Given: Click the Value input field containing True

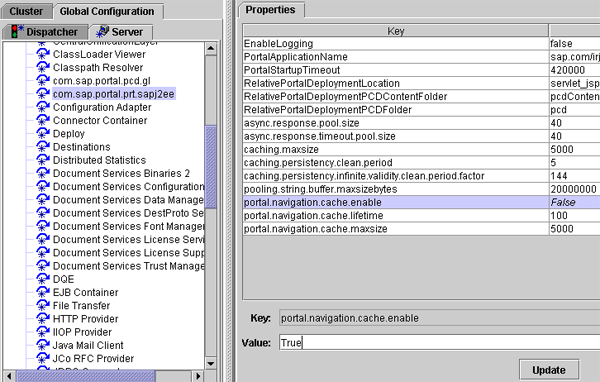Looking at the screenshot, I should point(439,342).
